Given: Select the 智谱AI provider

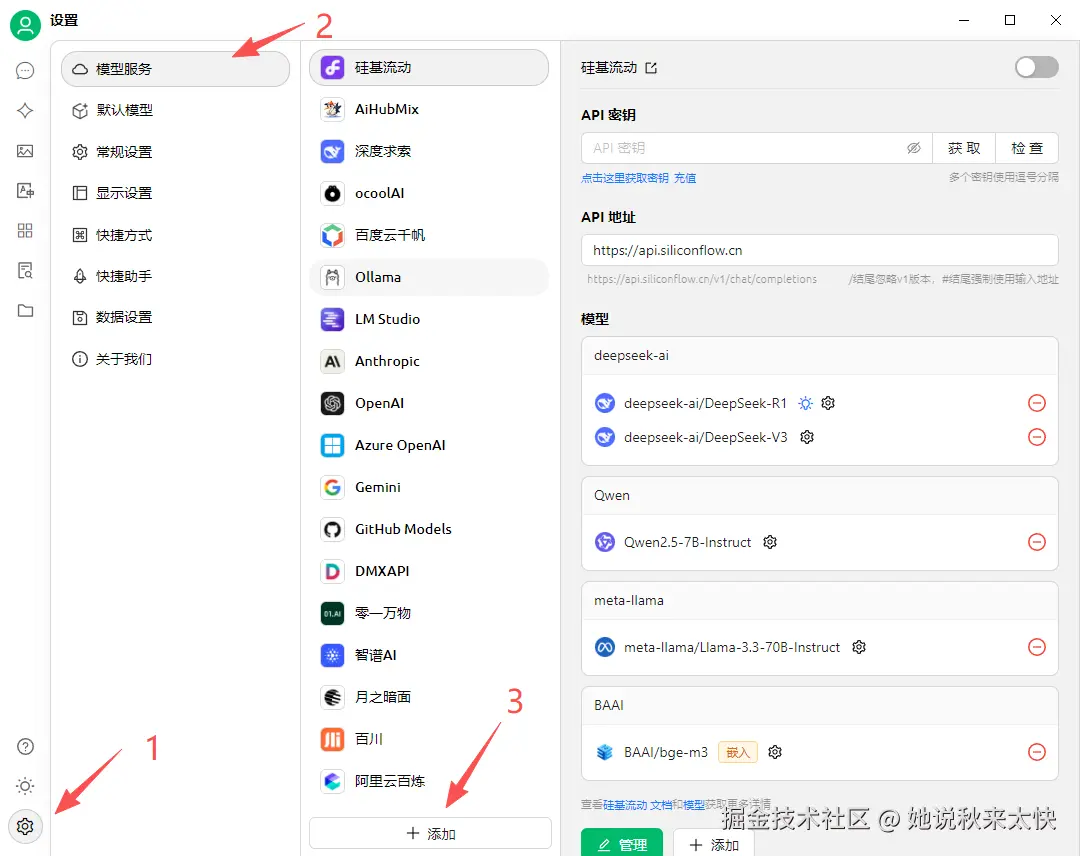Looking at the screenshot, I should point(429,655).
